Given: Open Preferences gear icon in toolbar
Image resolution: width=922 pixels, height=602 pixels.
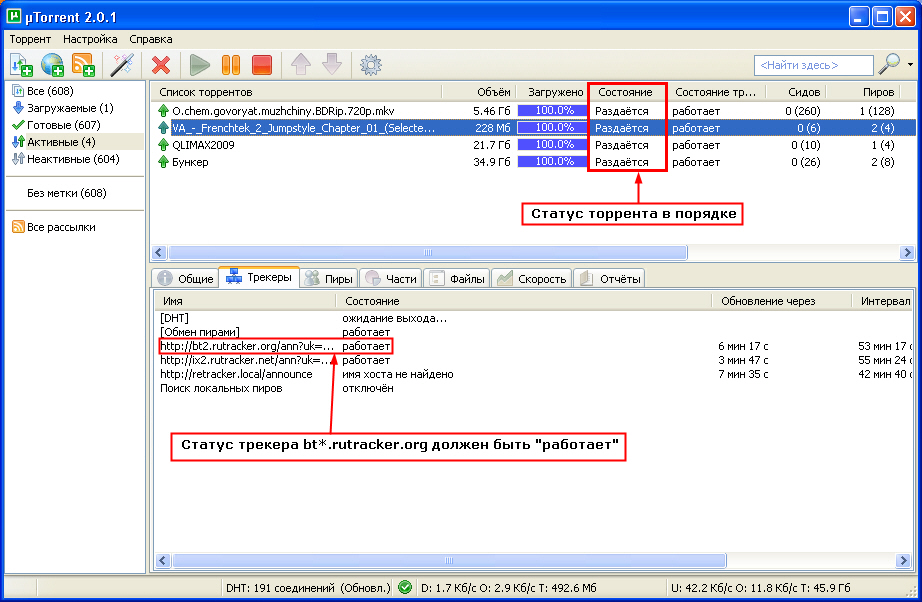Looking at the screenshot, I should [370, 65].
